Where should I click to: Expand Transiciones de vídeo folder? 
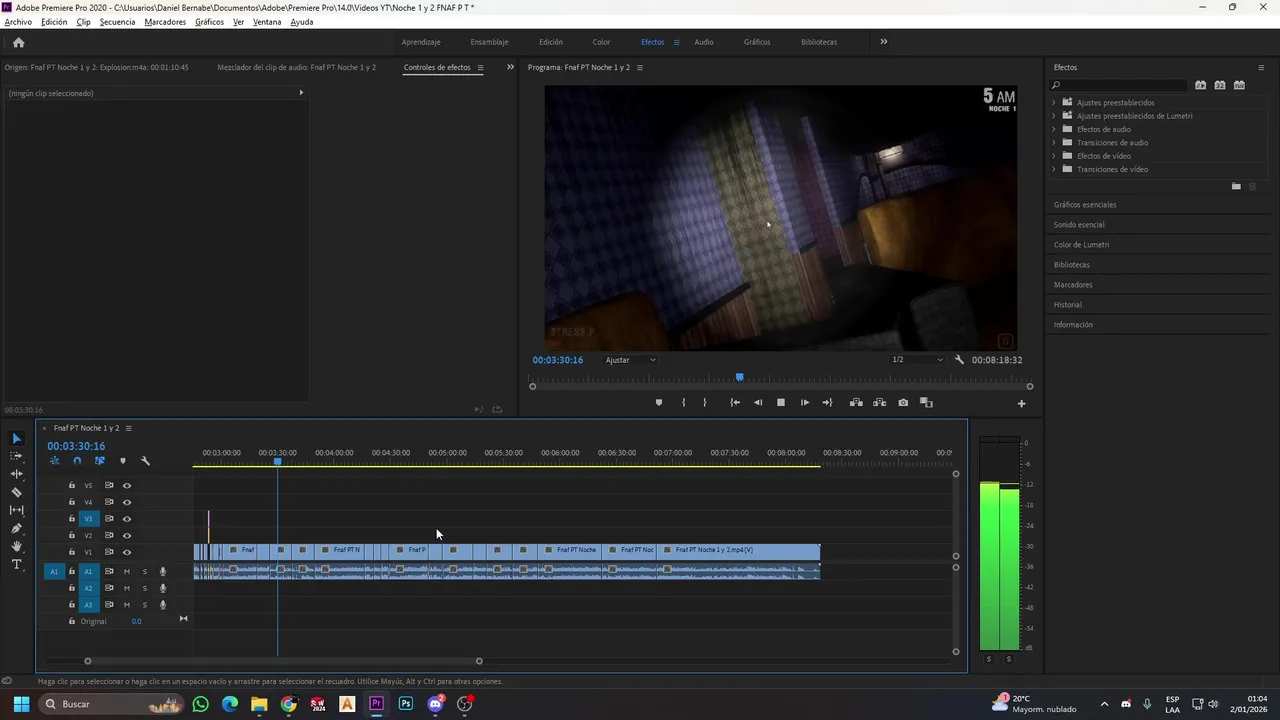(x=1053, y=169)
